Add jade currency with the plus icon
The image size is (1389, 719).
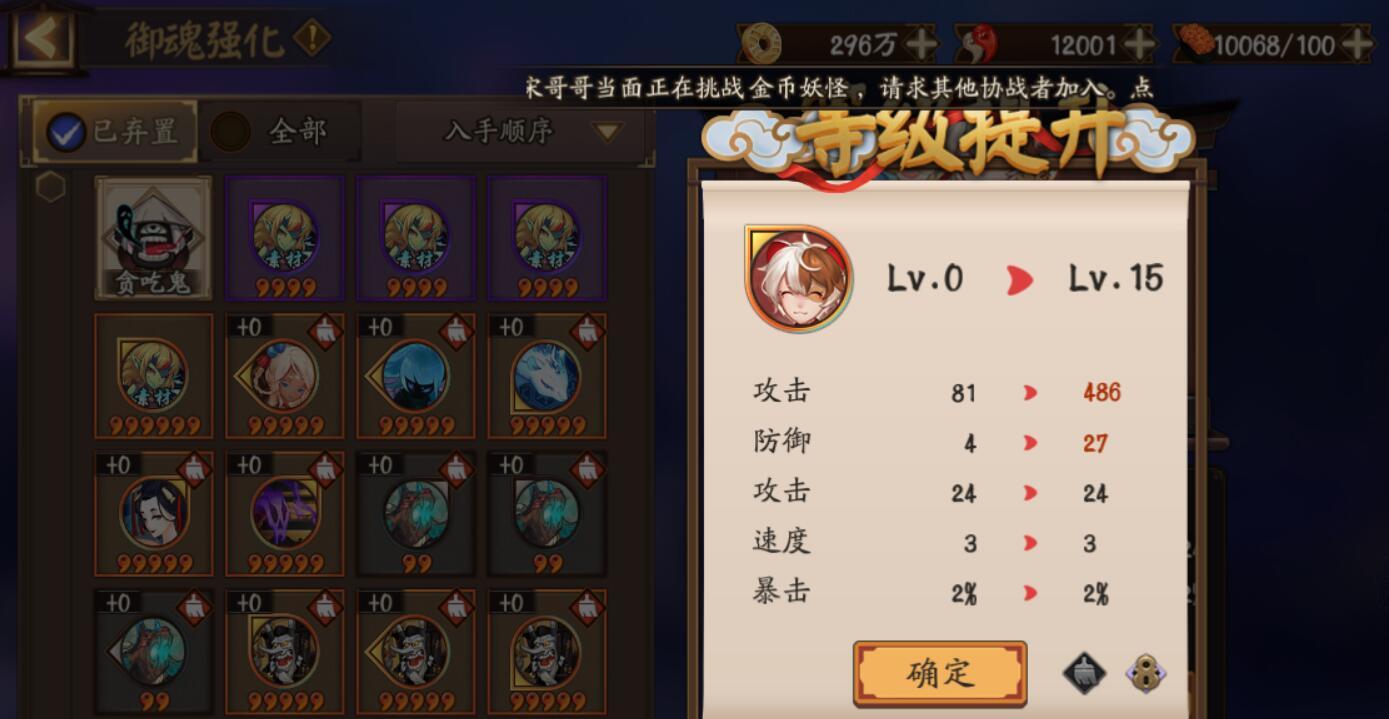click(x=1138, y=44)
